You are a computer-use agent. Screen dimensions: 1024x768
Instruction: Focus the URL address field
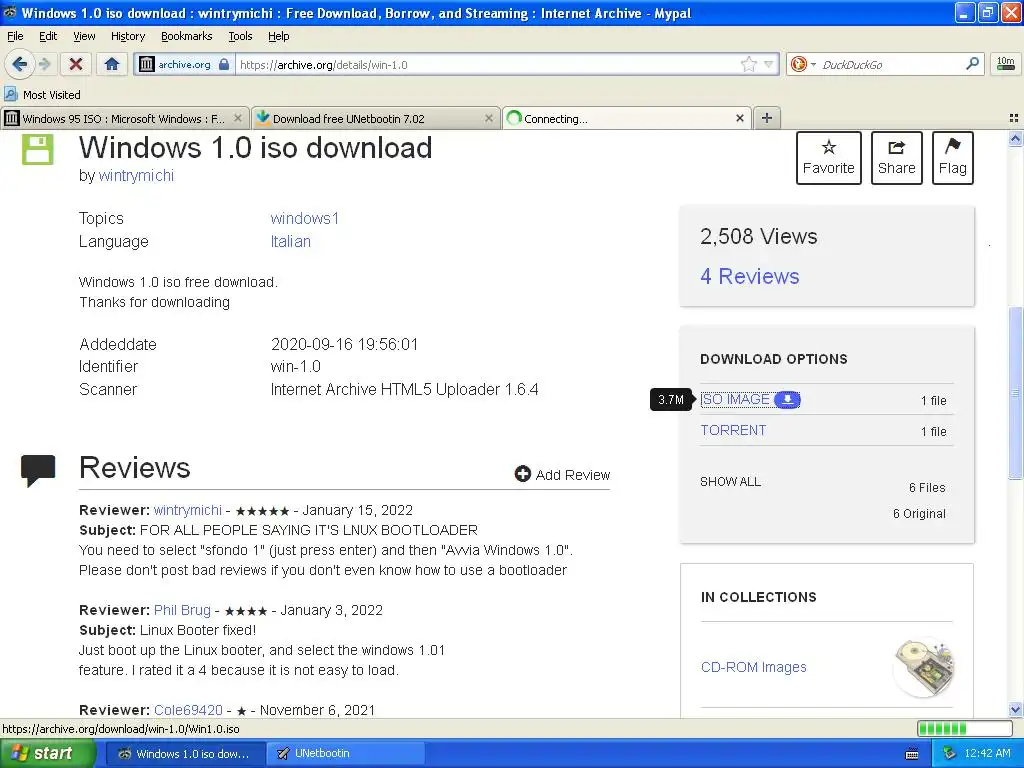pyautogui.click(x=487, y=64)
